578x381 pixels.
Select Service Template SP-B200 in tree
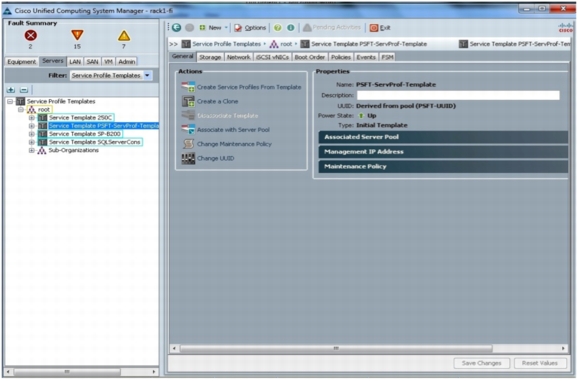(x=80, y=134)
